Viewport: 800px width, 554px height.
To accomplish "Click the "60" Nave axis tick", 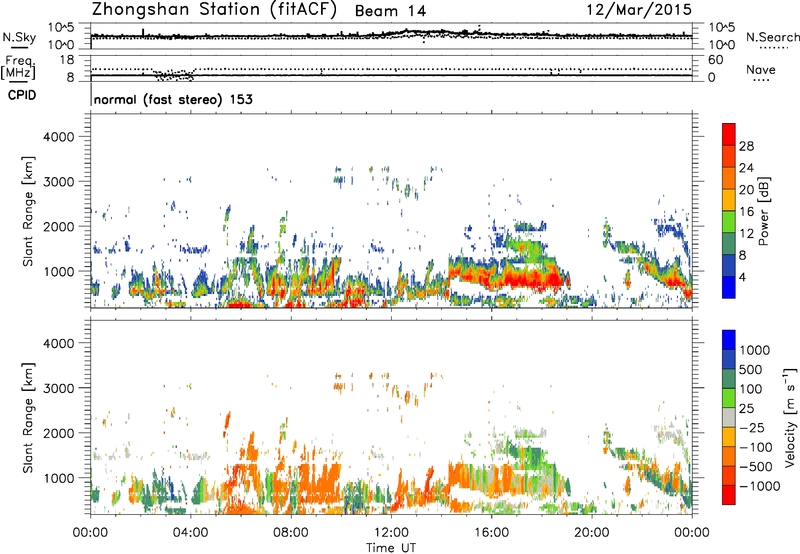I will [x=715, y=60].
